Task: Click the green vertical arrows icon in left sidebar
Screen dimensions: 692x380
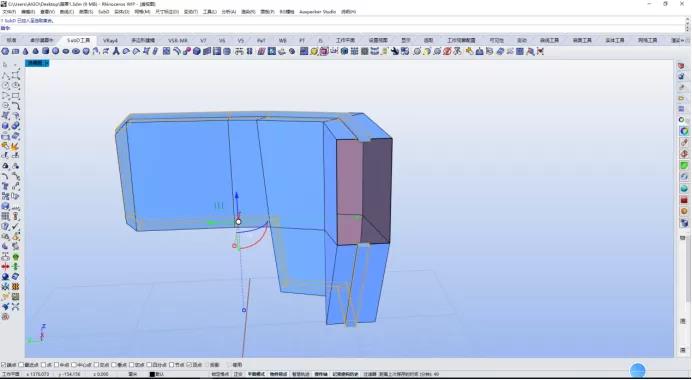Action: tap(15, 267)
